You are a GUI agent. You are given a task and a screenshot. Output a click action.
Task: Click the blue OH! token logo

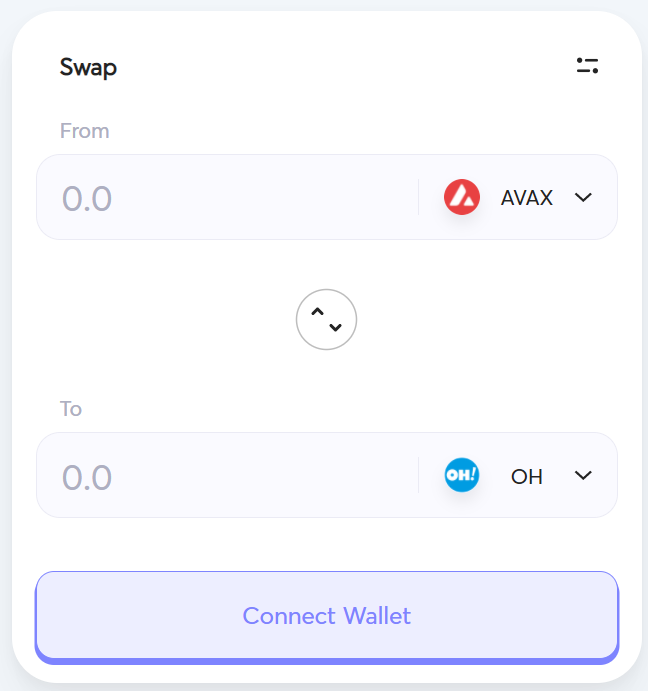point(462,475)
